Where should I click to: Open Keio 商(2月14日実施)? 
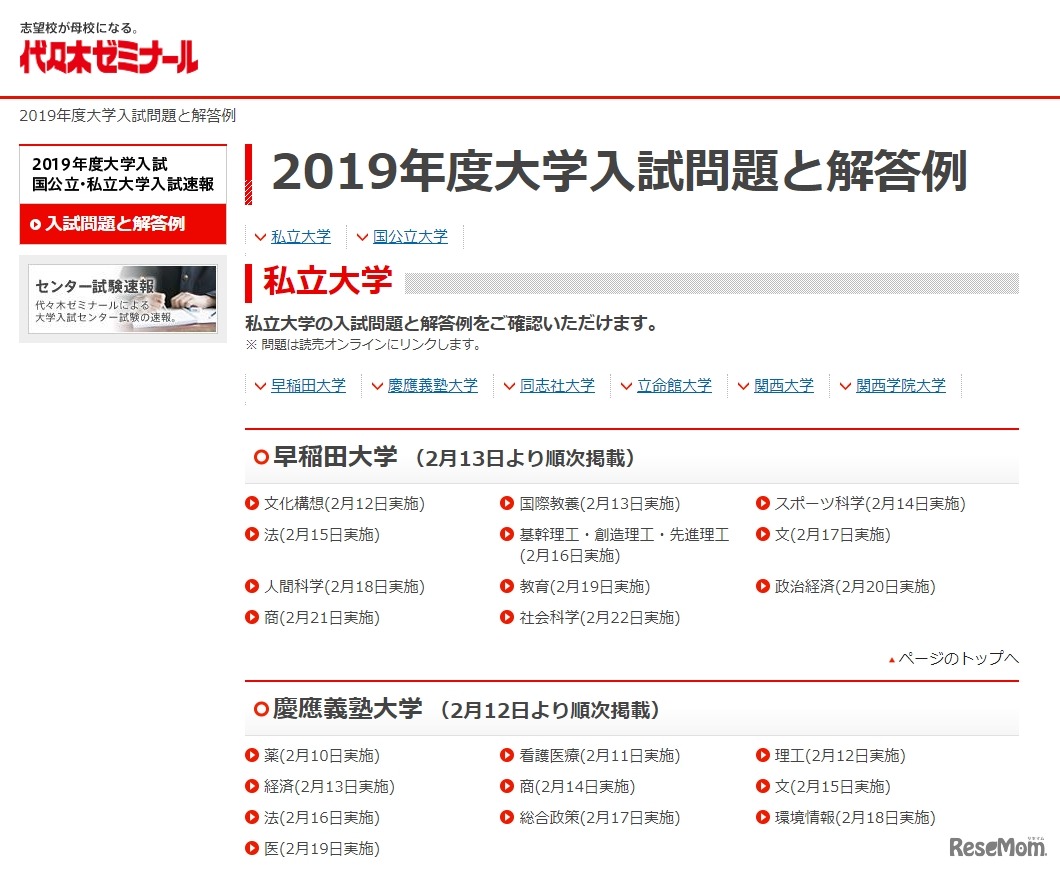(577, 787)
